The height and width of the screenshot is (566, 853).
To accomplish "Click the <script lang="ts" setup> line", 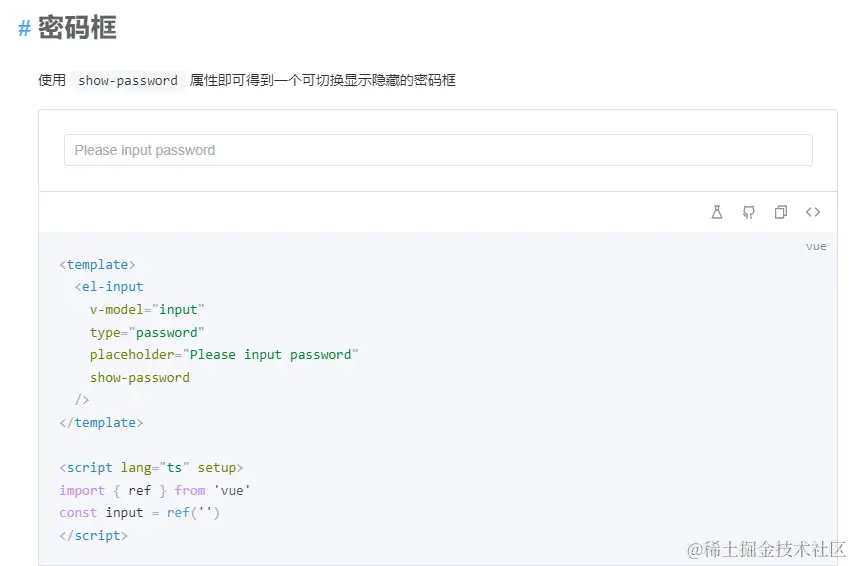I will coord(151,468).
